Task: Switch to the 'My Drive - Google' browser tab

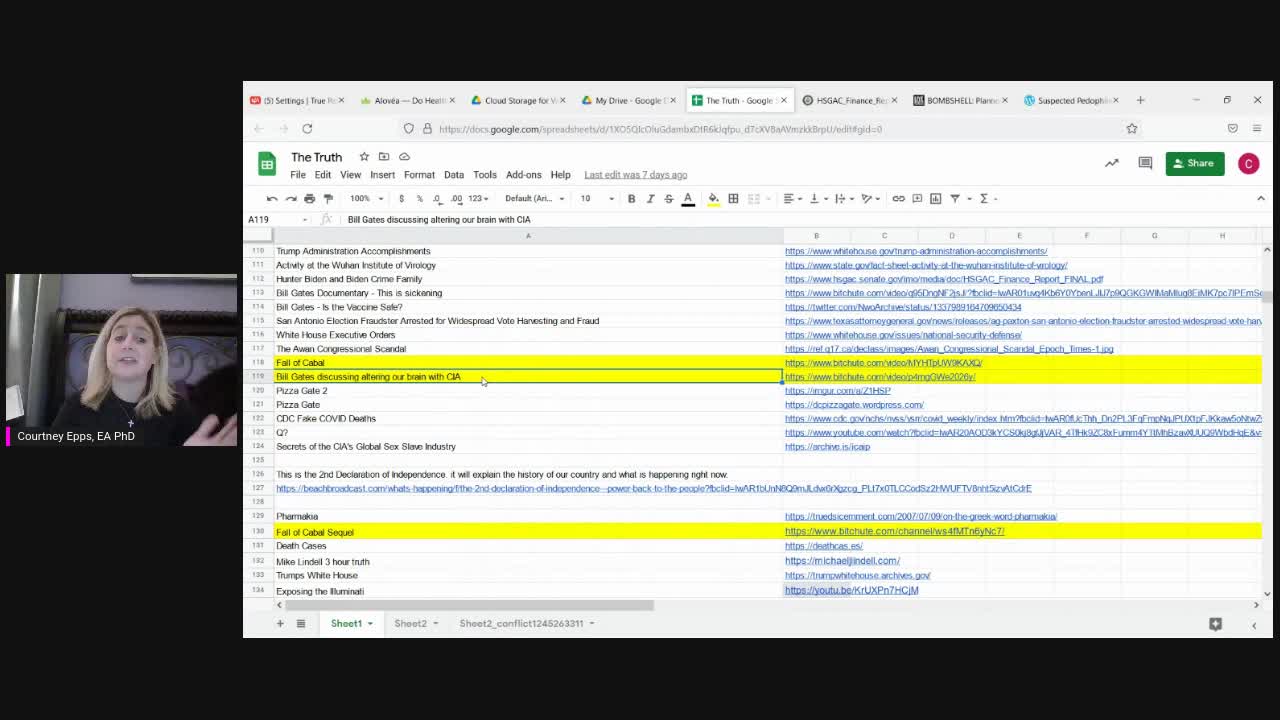Action: pos(627,100)
